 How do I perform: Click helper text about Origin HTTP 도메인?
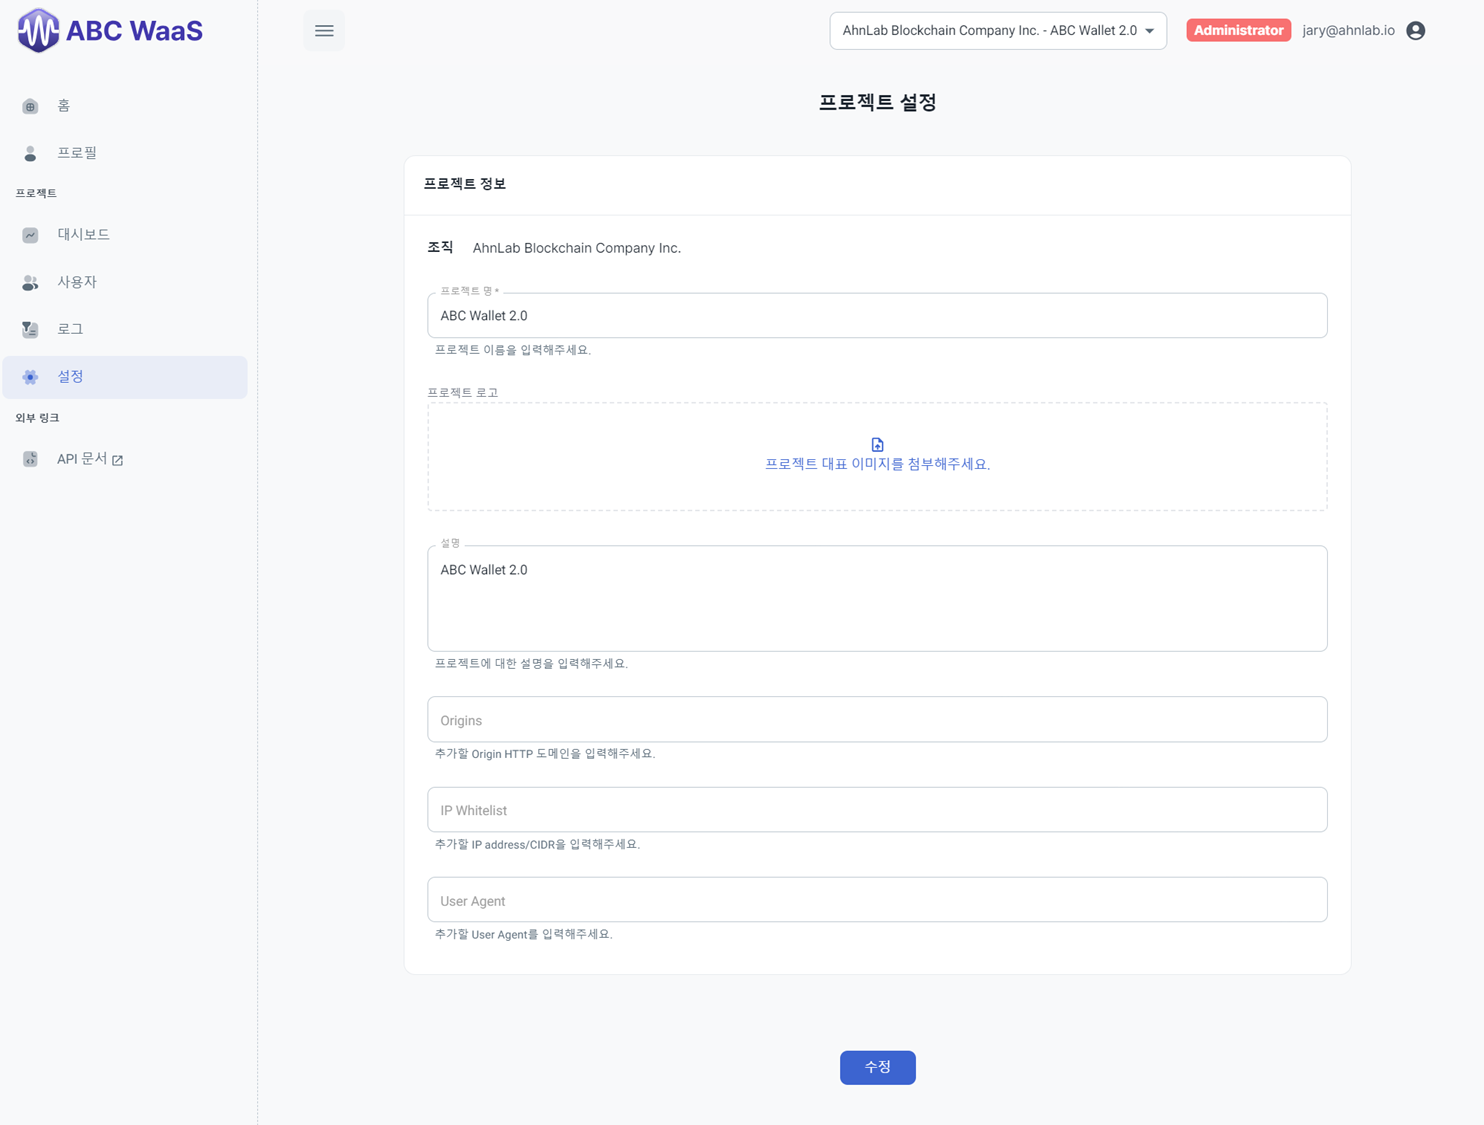click(545, 754)
